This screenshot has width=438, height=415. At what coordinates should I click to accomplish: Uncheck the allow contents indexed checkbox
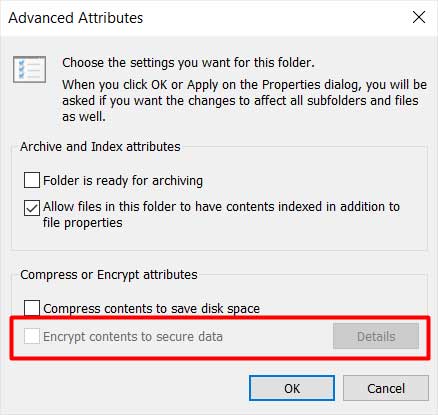pos(32,208)
